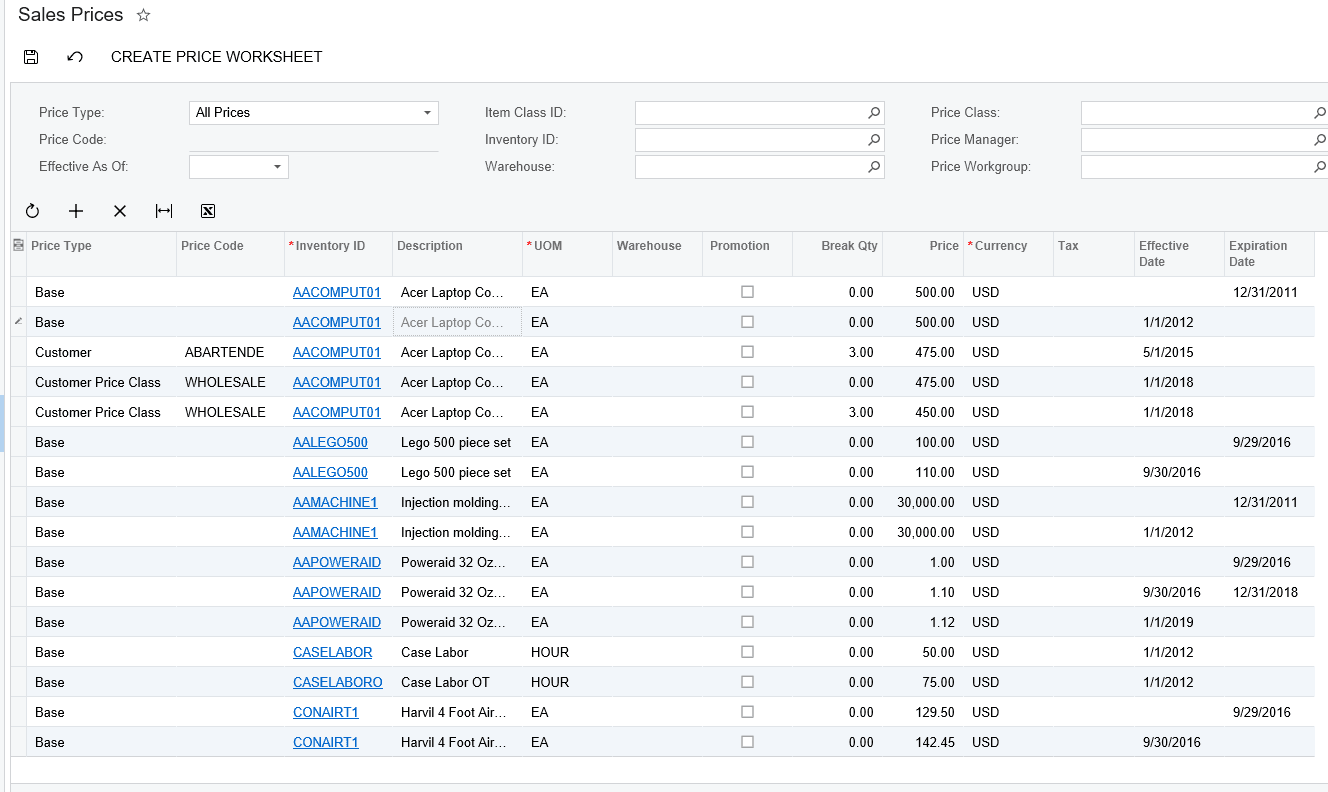Toggle Promotion checkbox for 12/31/2011 AACOMPUT01 row
This screenshot has width=1328, height=792.
(x=747, y=292)
